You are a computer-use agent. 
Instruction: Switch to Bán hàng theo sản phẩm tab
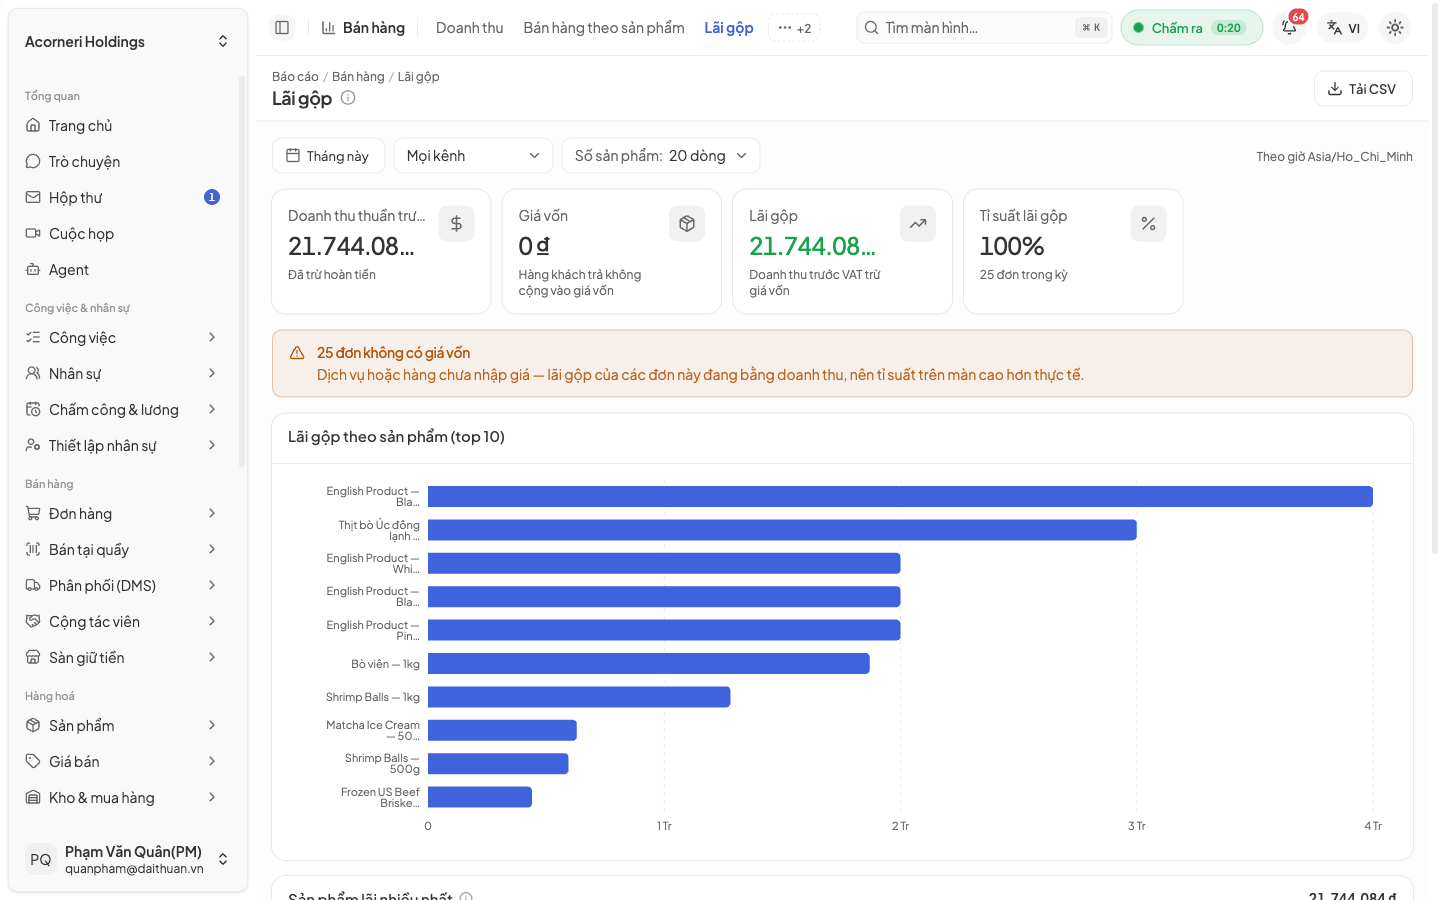604,28
